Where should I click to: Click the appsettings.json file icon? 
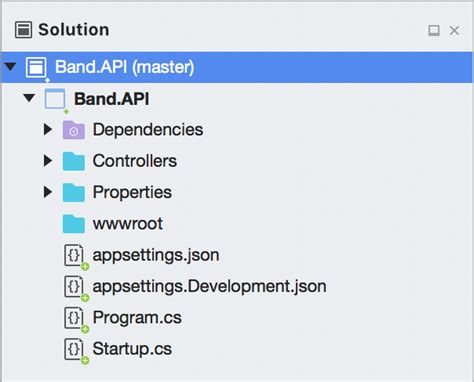pos(74,256)
